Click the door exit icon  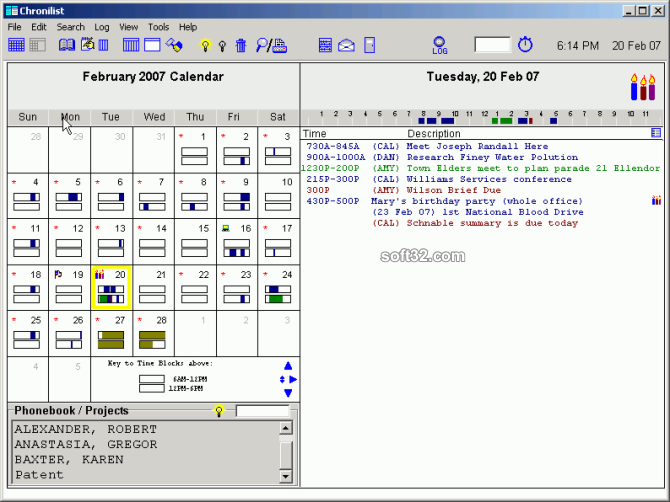[x=370, y=45]
